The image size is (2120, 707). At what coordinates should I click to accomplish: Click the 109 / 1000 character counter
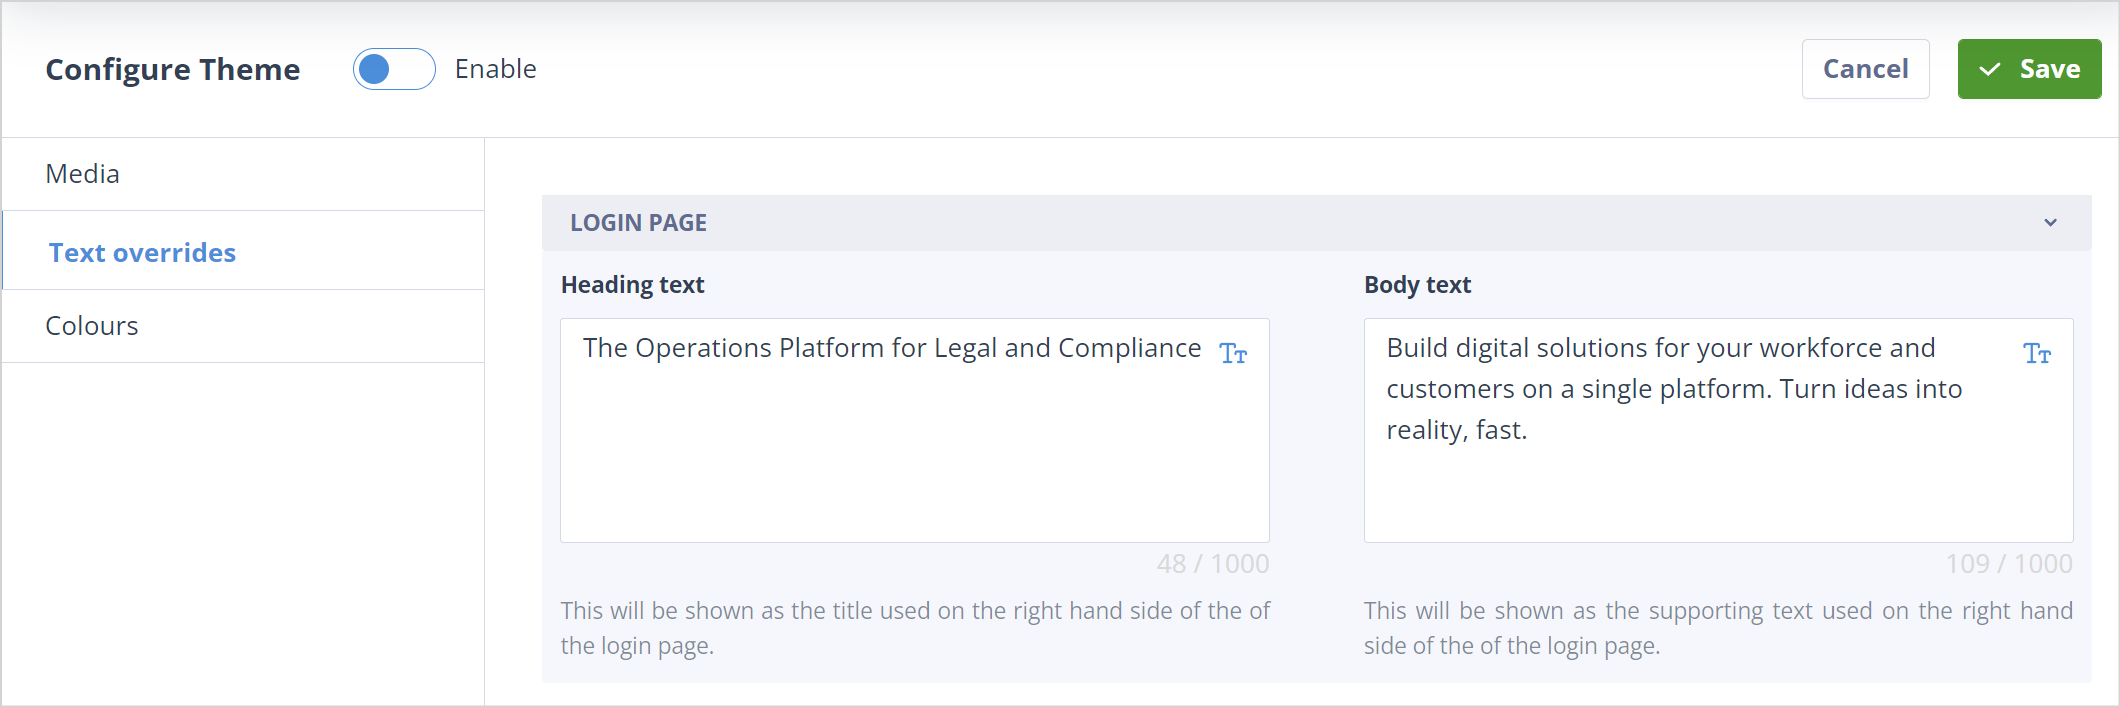click(2009, 564)
